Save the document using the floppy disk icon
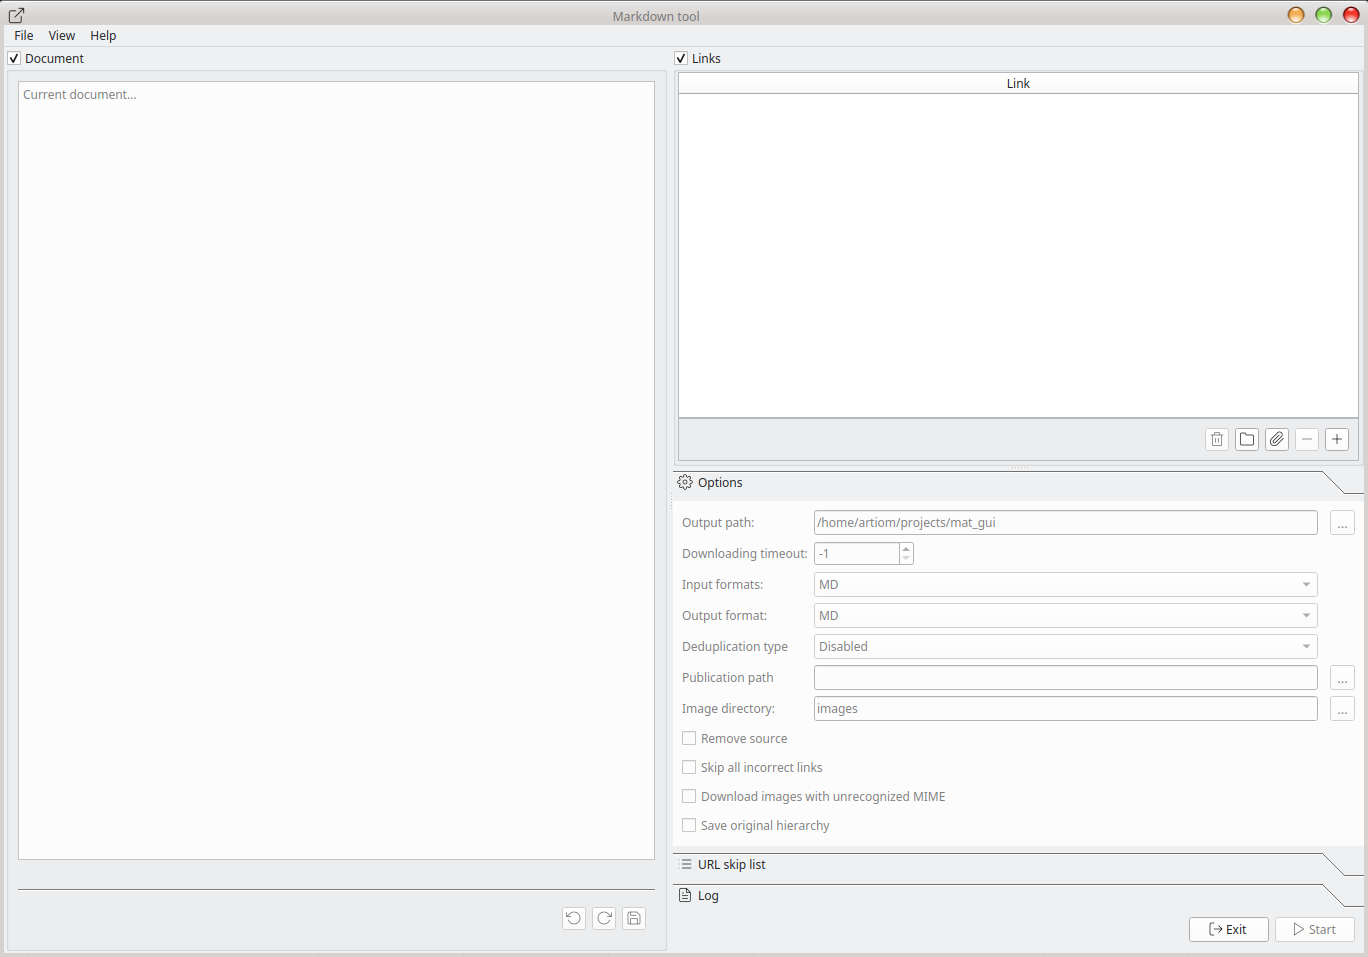The height and width of the screenshot is (957, 1368). click(x=633, y=918)
